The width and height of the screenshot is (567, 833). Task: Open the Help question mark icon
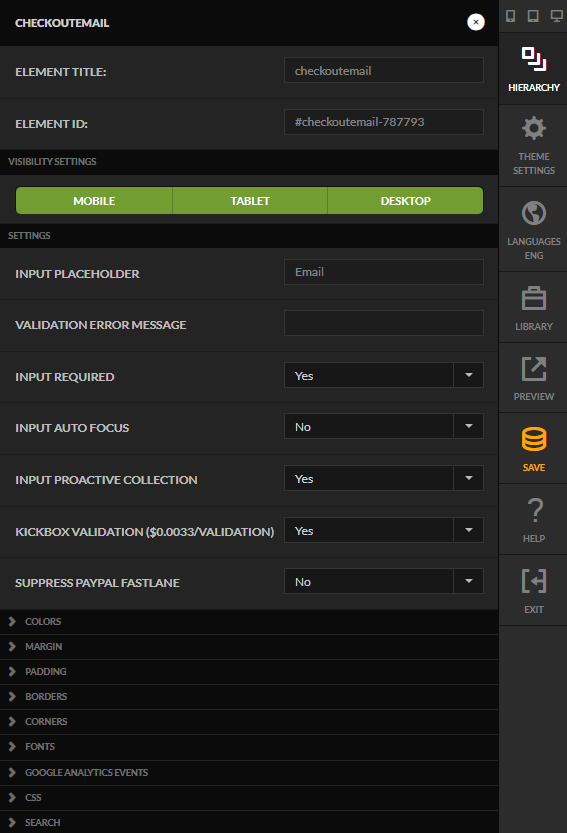(x=534, y=511)
